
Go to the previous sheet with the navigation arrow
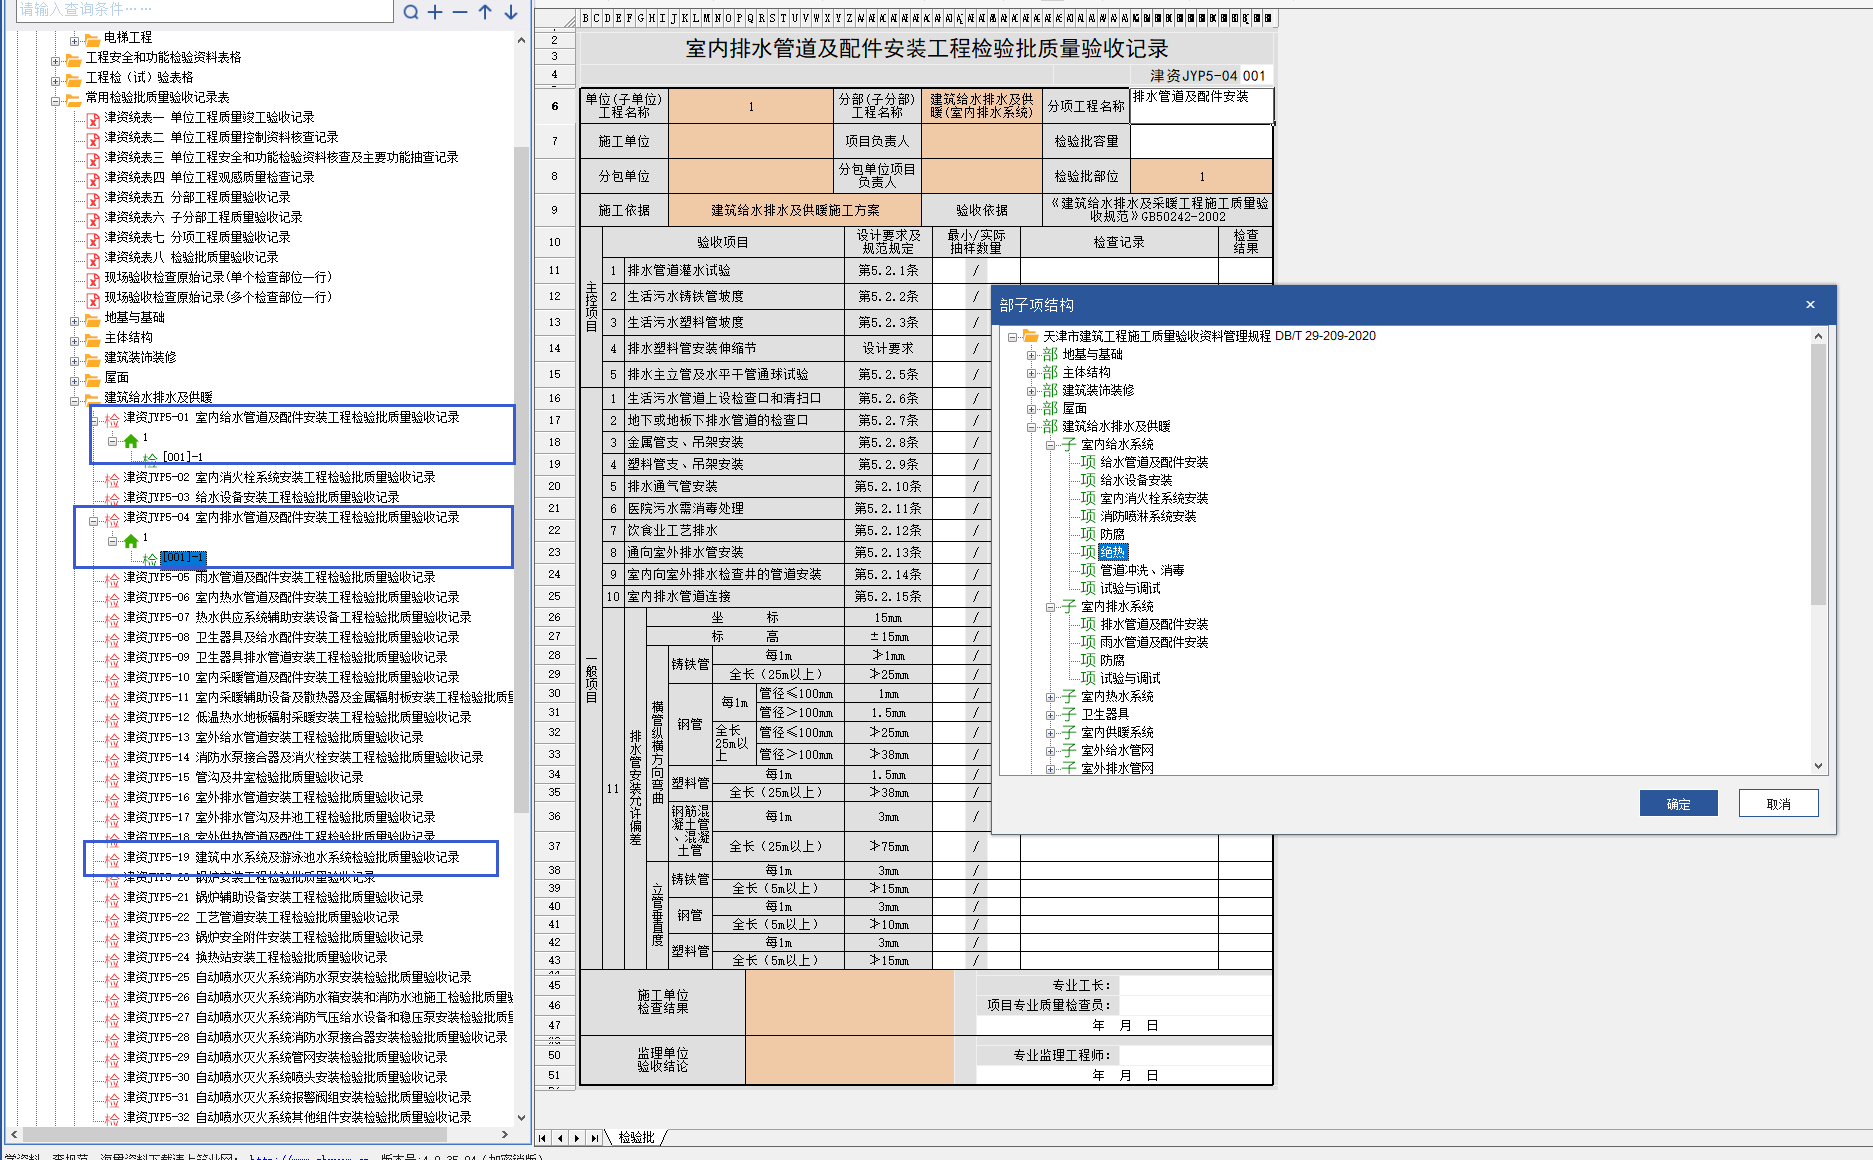[x=560, y=1138]
